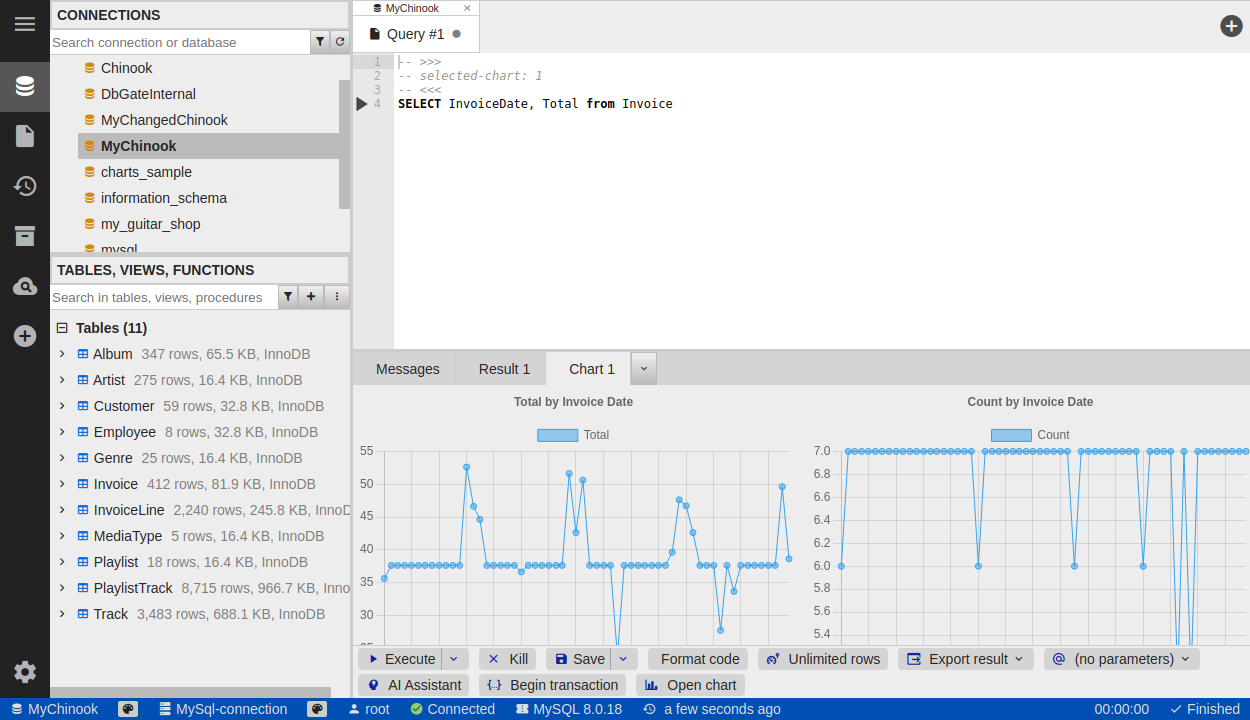Open query history sidebar icon
Screen dimensions: 1250x720
(x=25, y=186)
